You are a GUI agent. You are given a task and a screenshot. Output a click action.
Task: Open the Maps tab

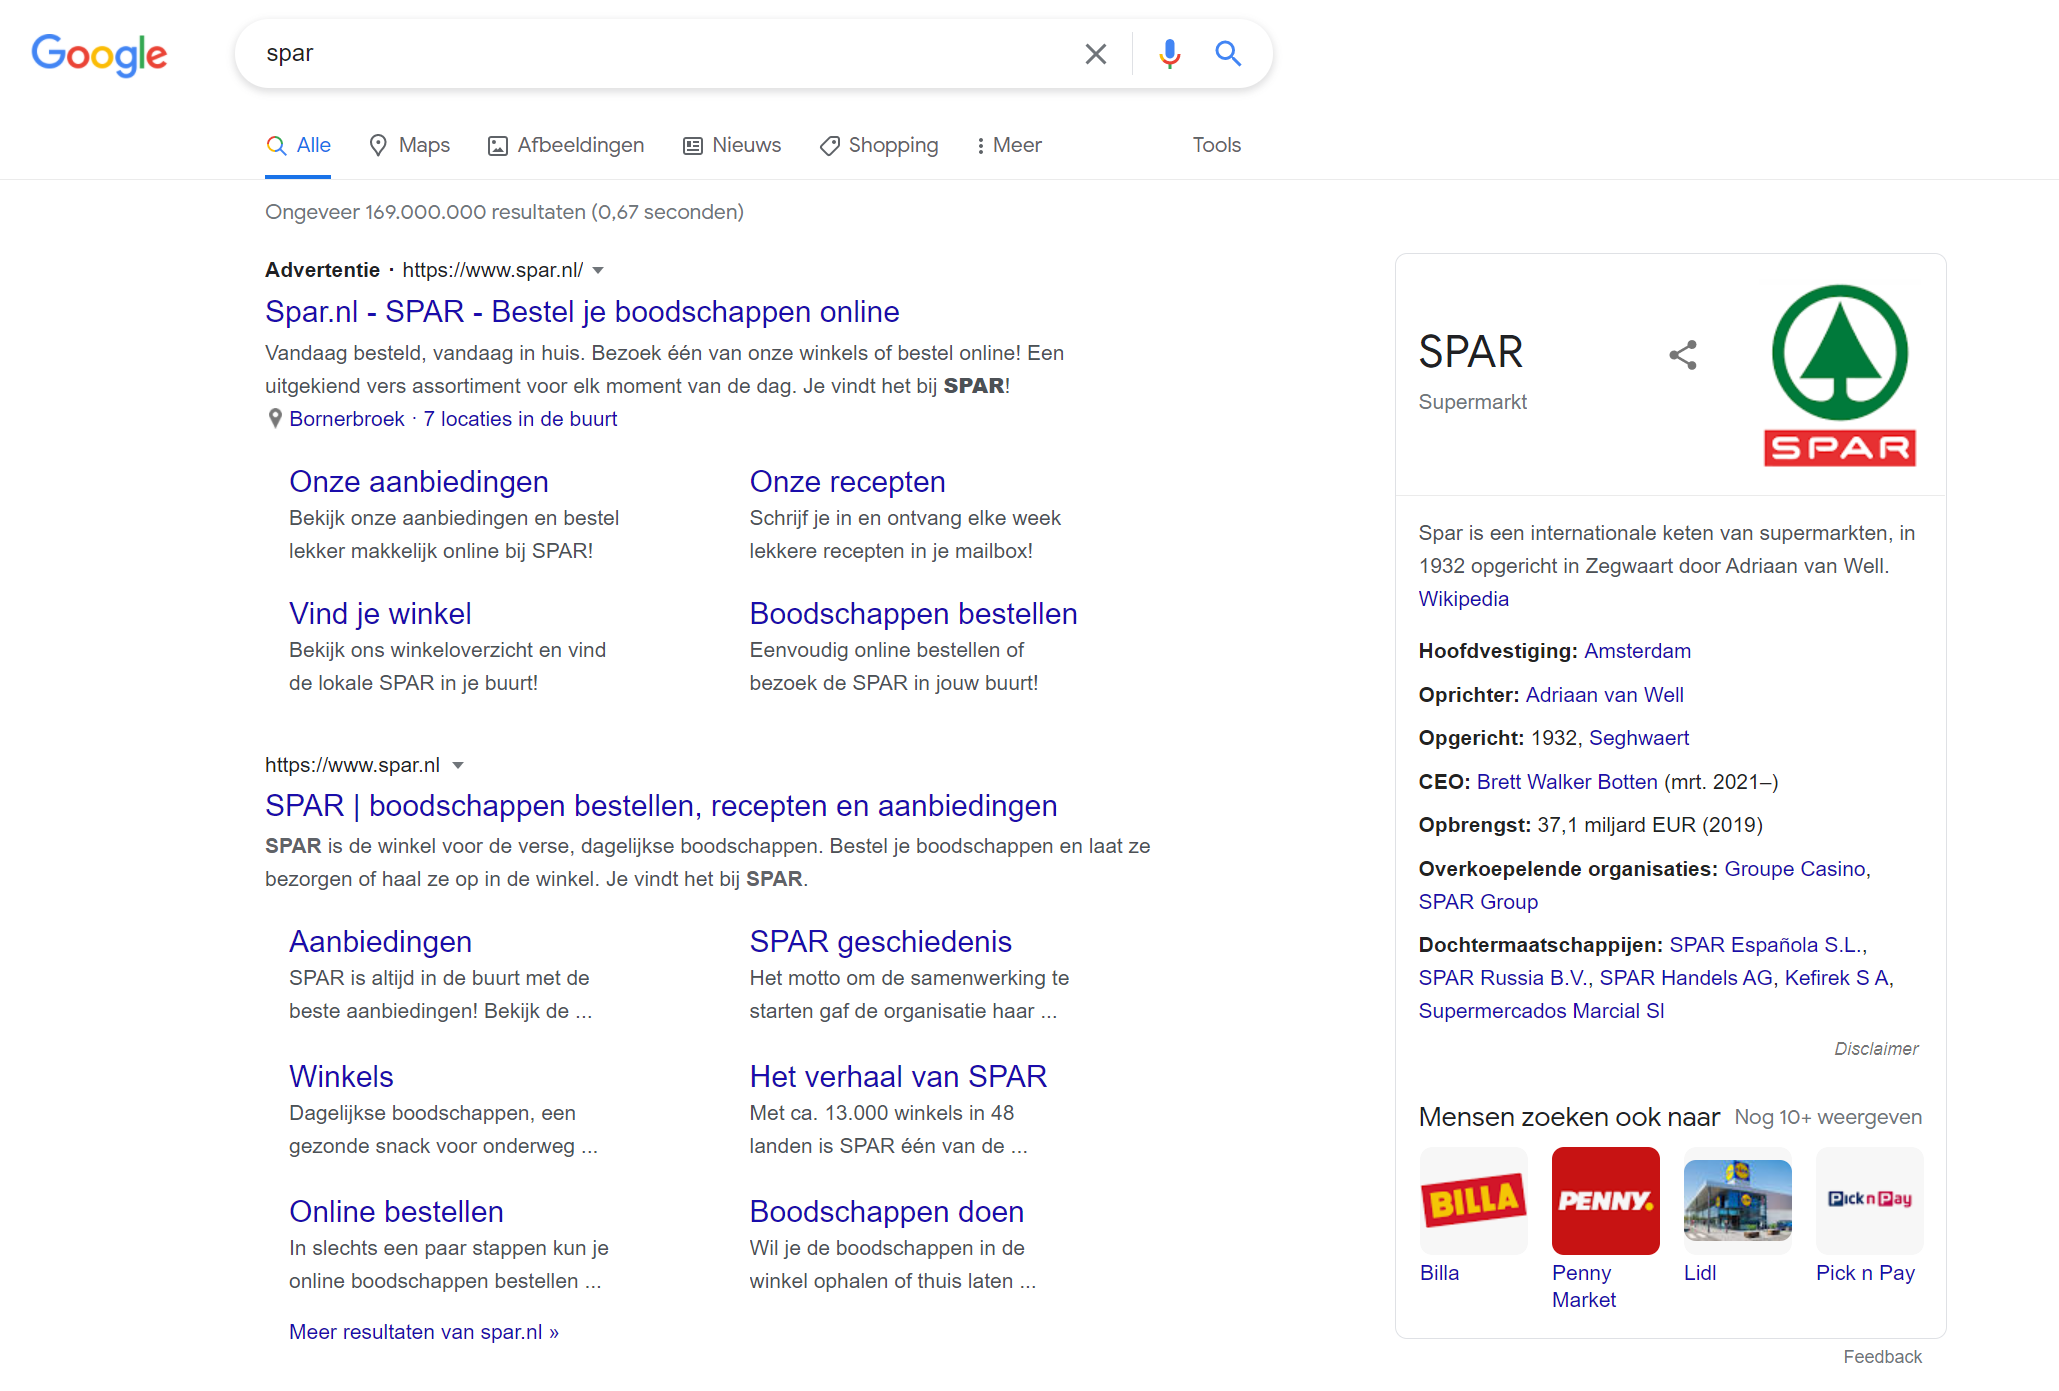[410, 146]
